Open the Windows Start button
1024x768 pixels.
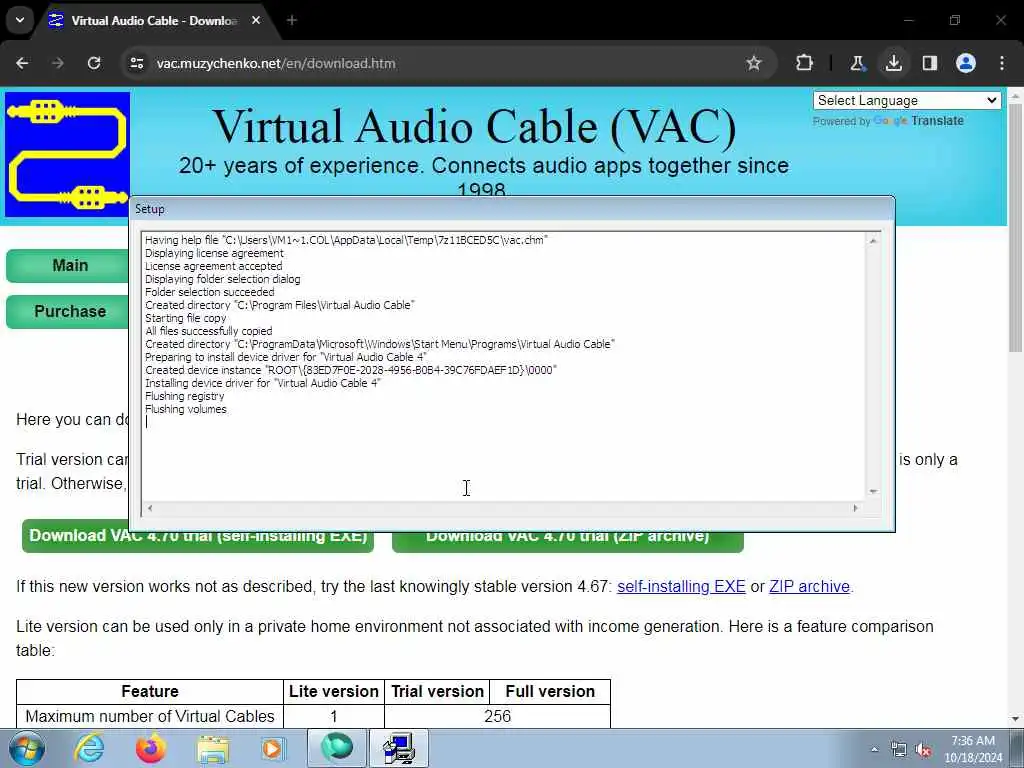pos(26,748)
